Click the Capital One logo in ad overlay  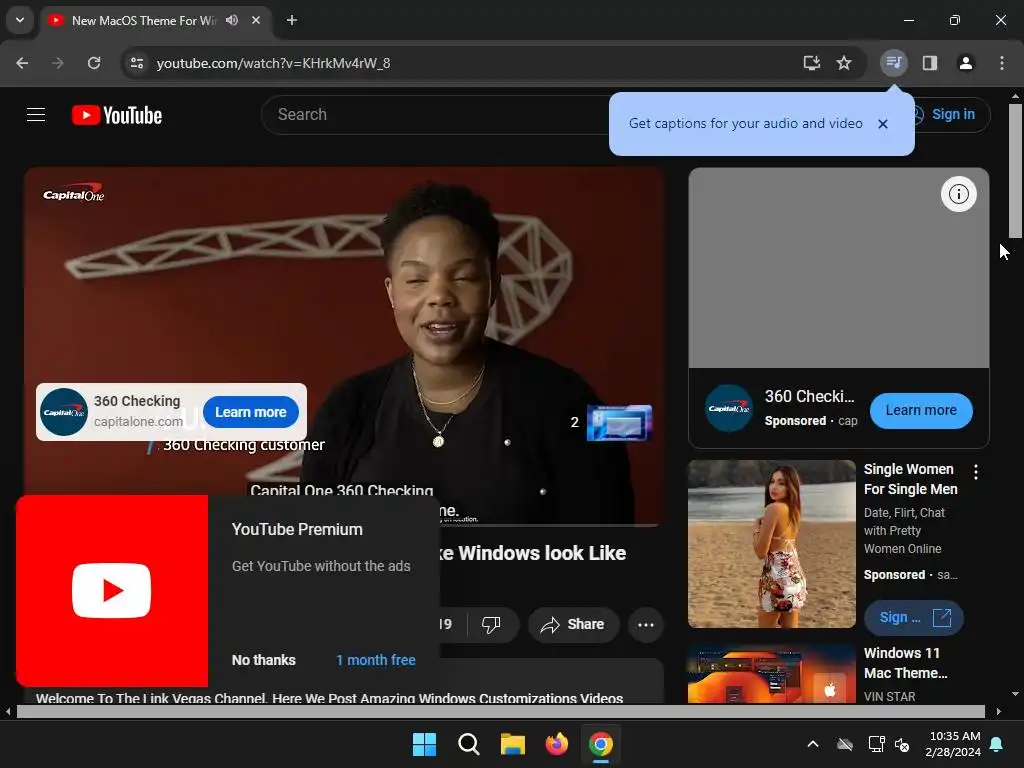coord(63,412)
